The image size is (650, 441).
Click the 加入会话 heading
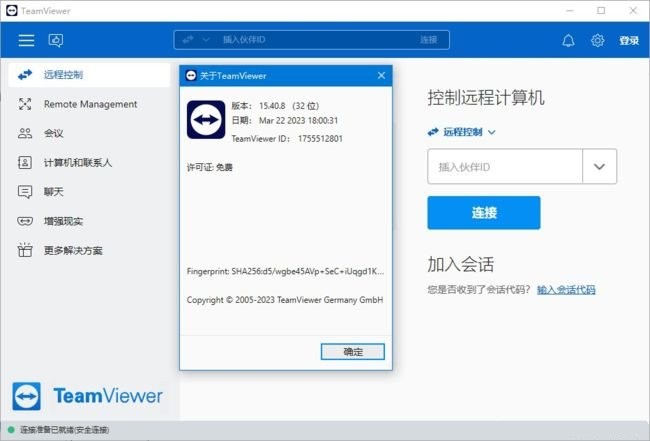461,264
